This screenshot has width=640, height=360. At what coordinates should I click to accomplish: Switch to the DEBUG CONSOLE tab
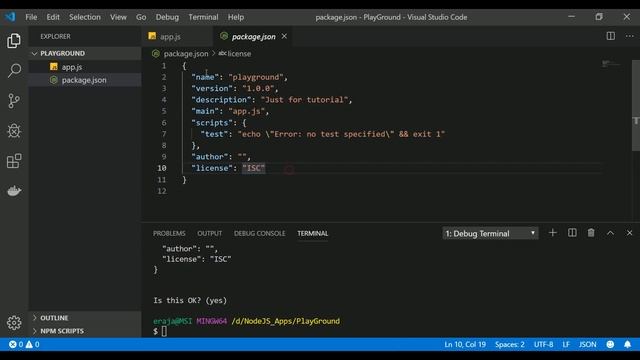(259, 233)
